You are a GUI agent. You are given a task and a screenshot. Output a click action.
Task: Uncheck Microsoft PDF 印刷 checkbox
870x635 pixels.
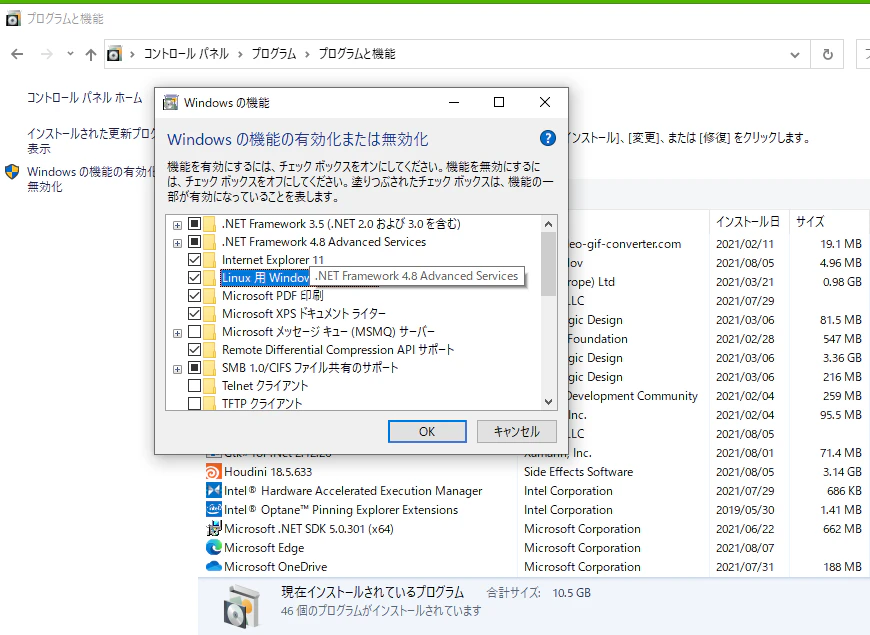(194, 295)
